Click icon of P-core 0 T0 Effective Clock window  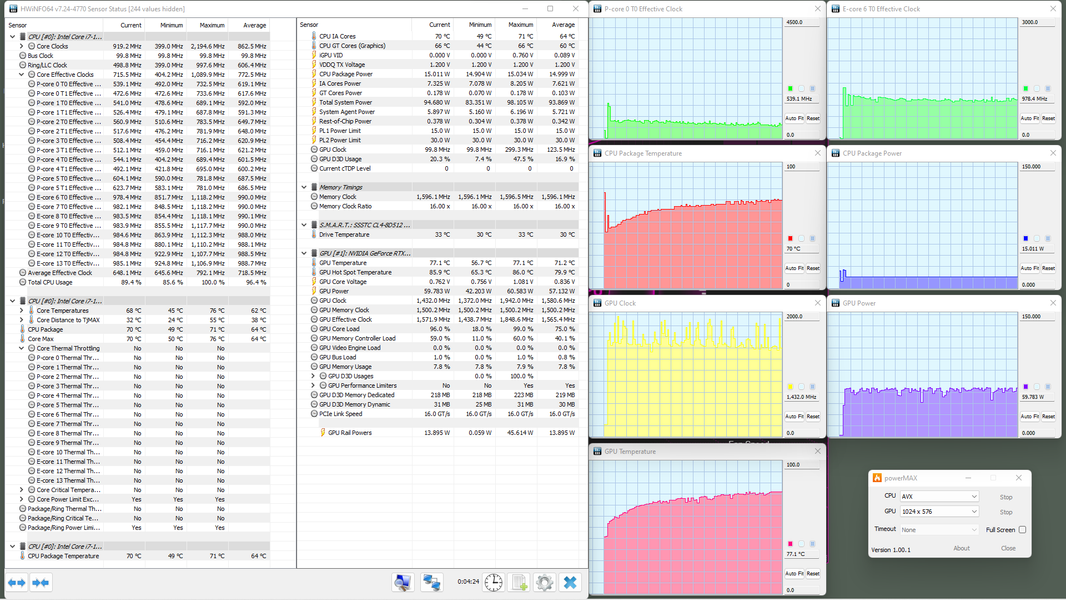point(598,9)
